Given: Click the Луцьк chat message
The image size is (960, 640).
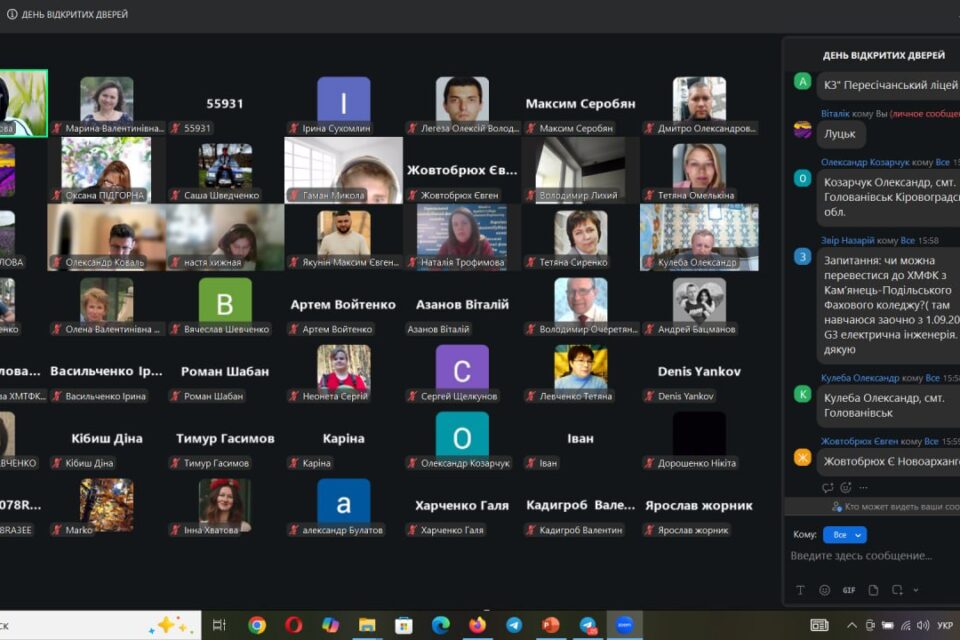Looking at the screenshot, I should [x=840, y=134].
